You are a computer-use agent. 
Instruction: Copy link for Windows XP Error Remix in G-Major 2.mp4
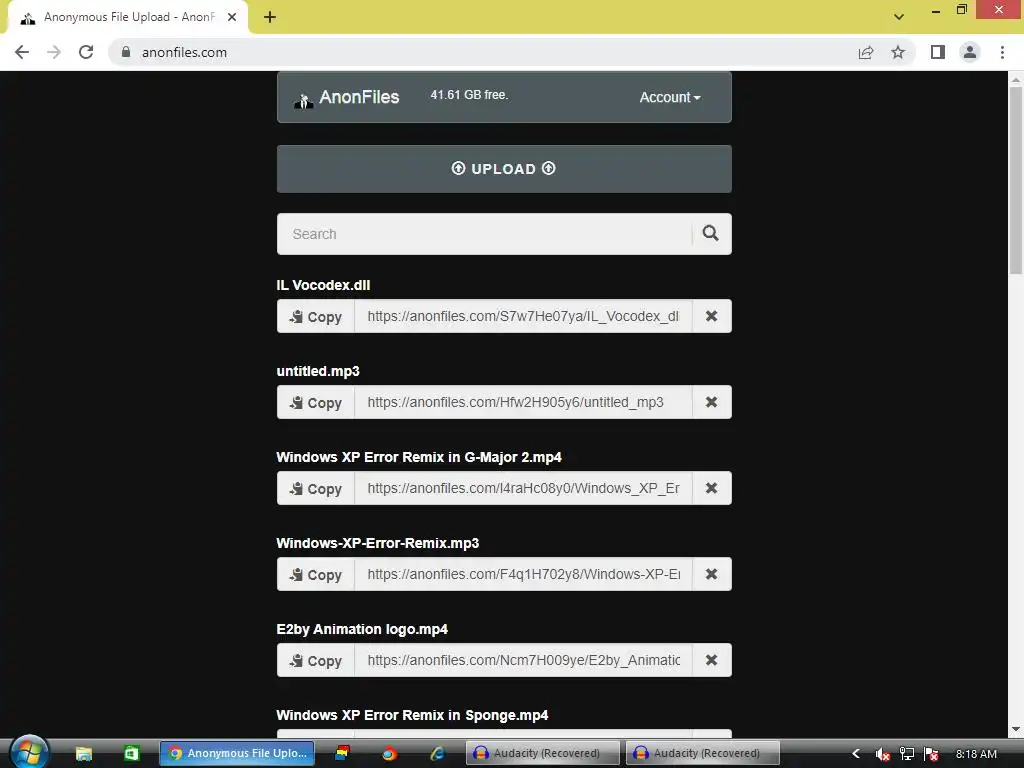pyautogui.click(x=316, y=488)
